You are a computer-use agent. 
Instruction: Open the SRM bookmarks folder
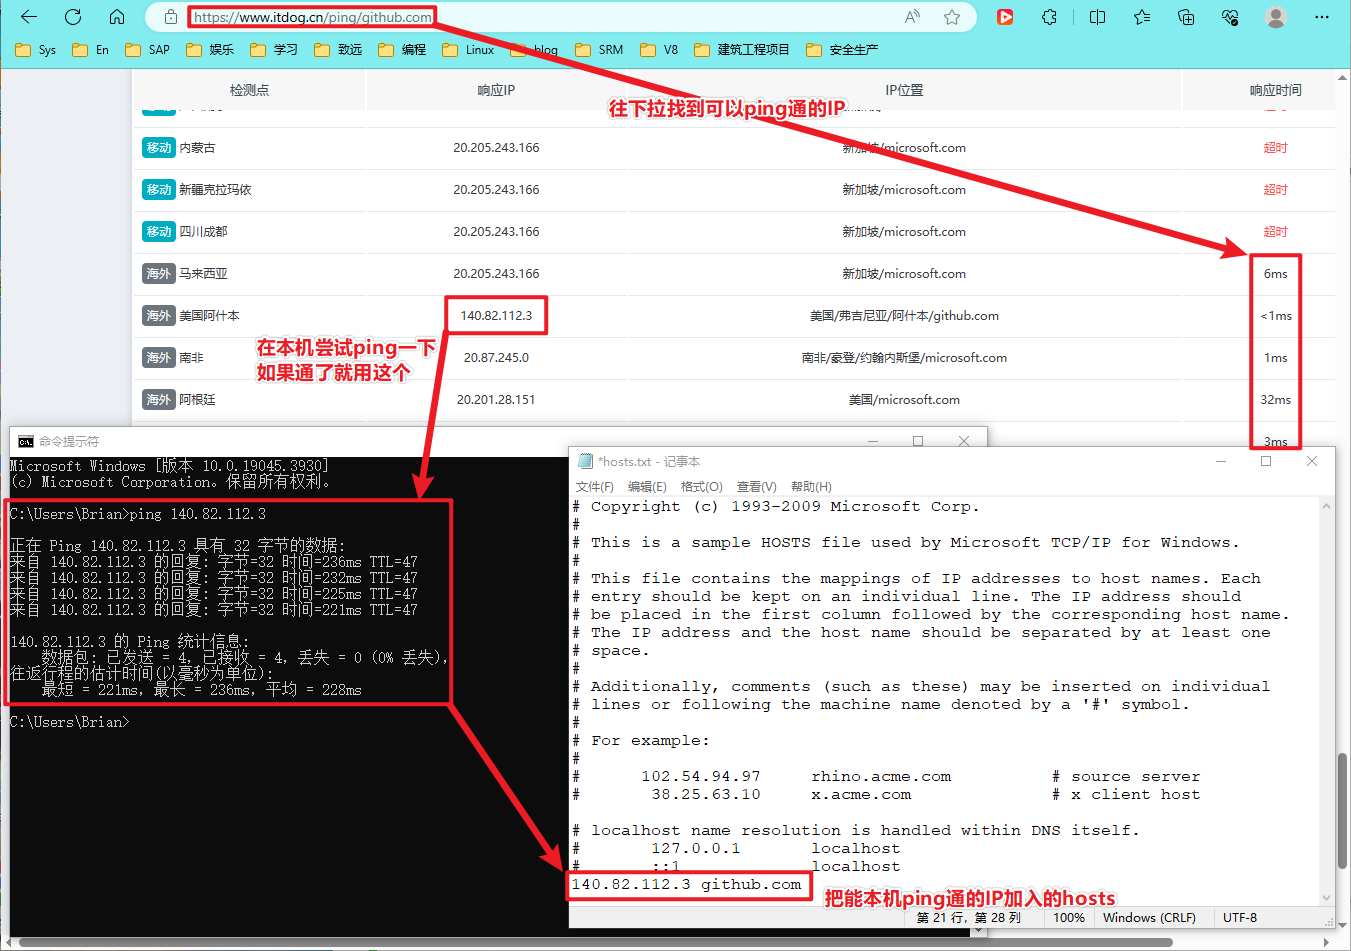tap(599, 50)
